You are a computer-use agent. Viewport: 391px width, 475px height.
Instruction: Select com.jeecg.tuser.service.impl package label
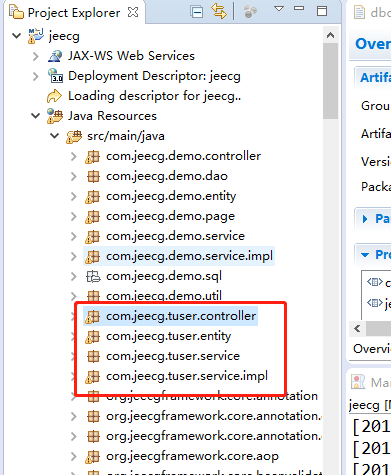coord(187,376)
